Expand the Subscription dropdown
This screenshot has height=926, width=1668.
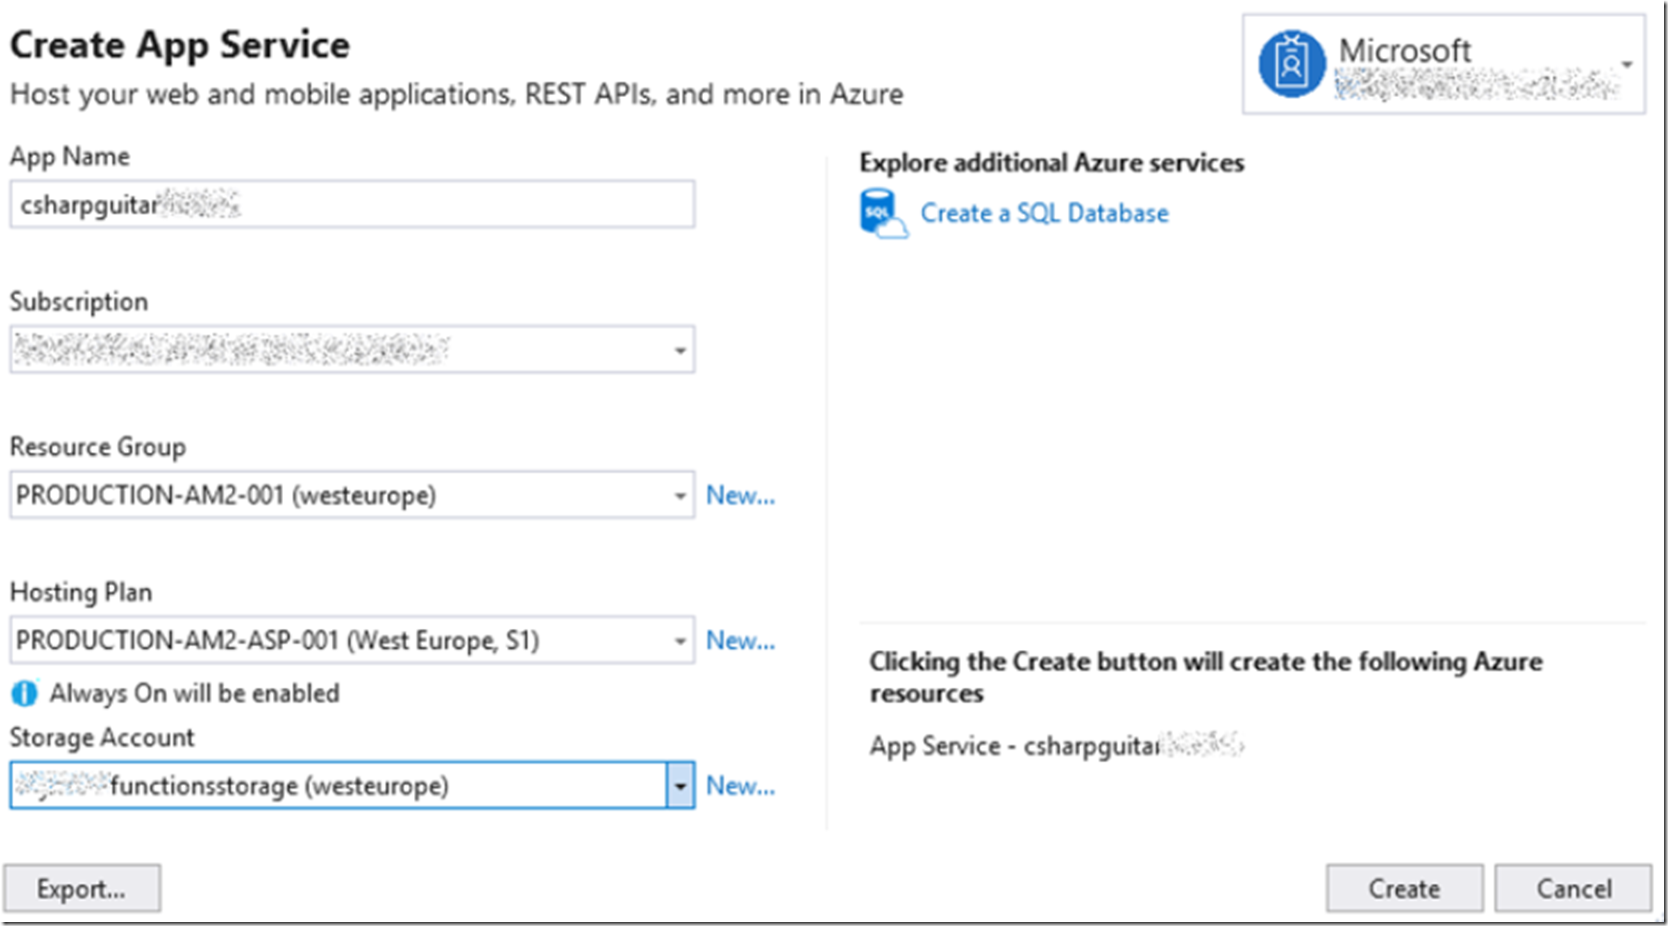pos(680,350)
